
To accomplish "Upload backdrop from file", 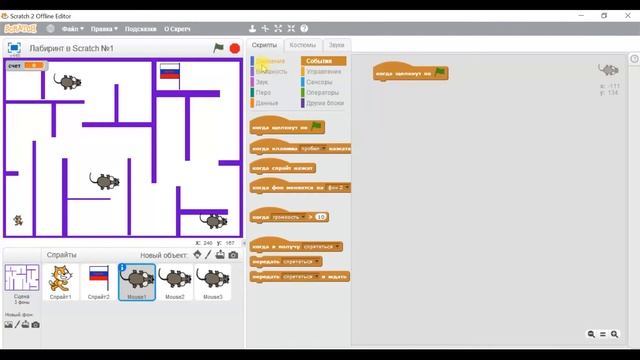I will pos(25,325).
